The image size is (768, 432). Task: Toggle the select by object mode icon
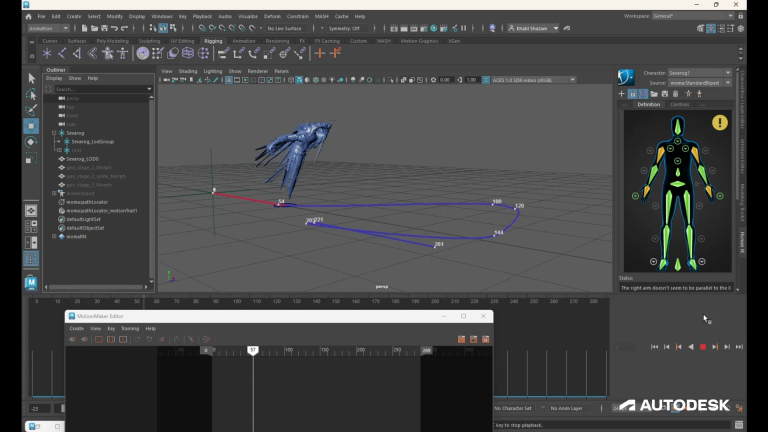click(x=163, y=28)
